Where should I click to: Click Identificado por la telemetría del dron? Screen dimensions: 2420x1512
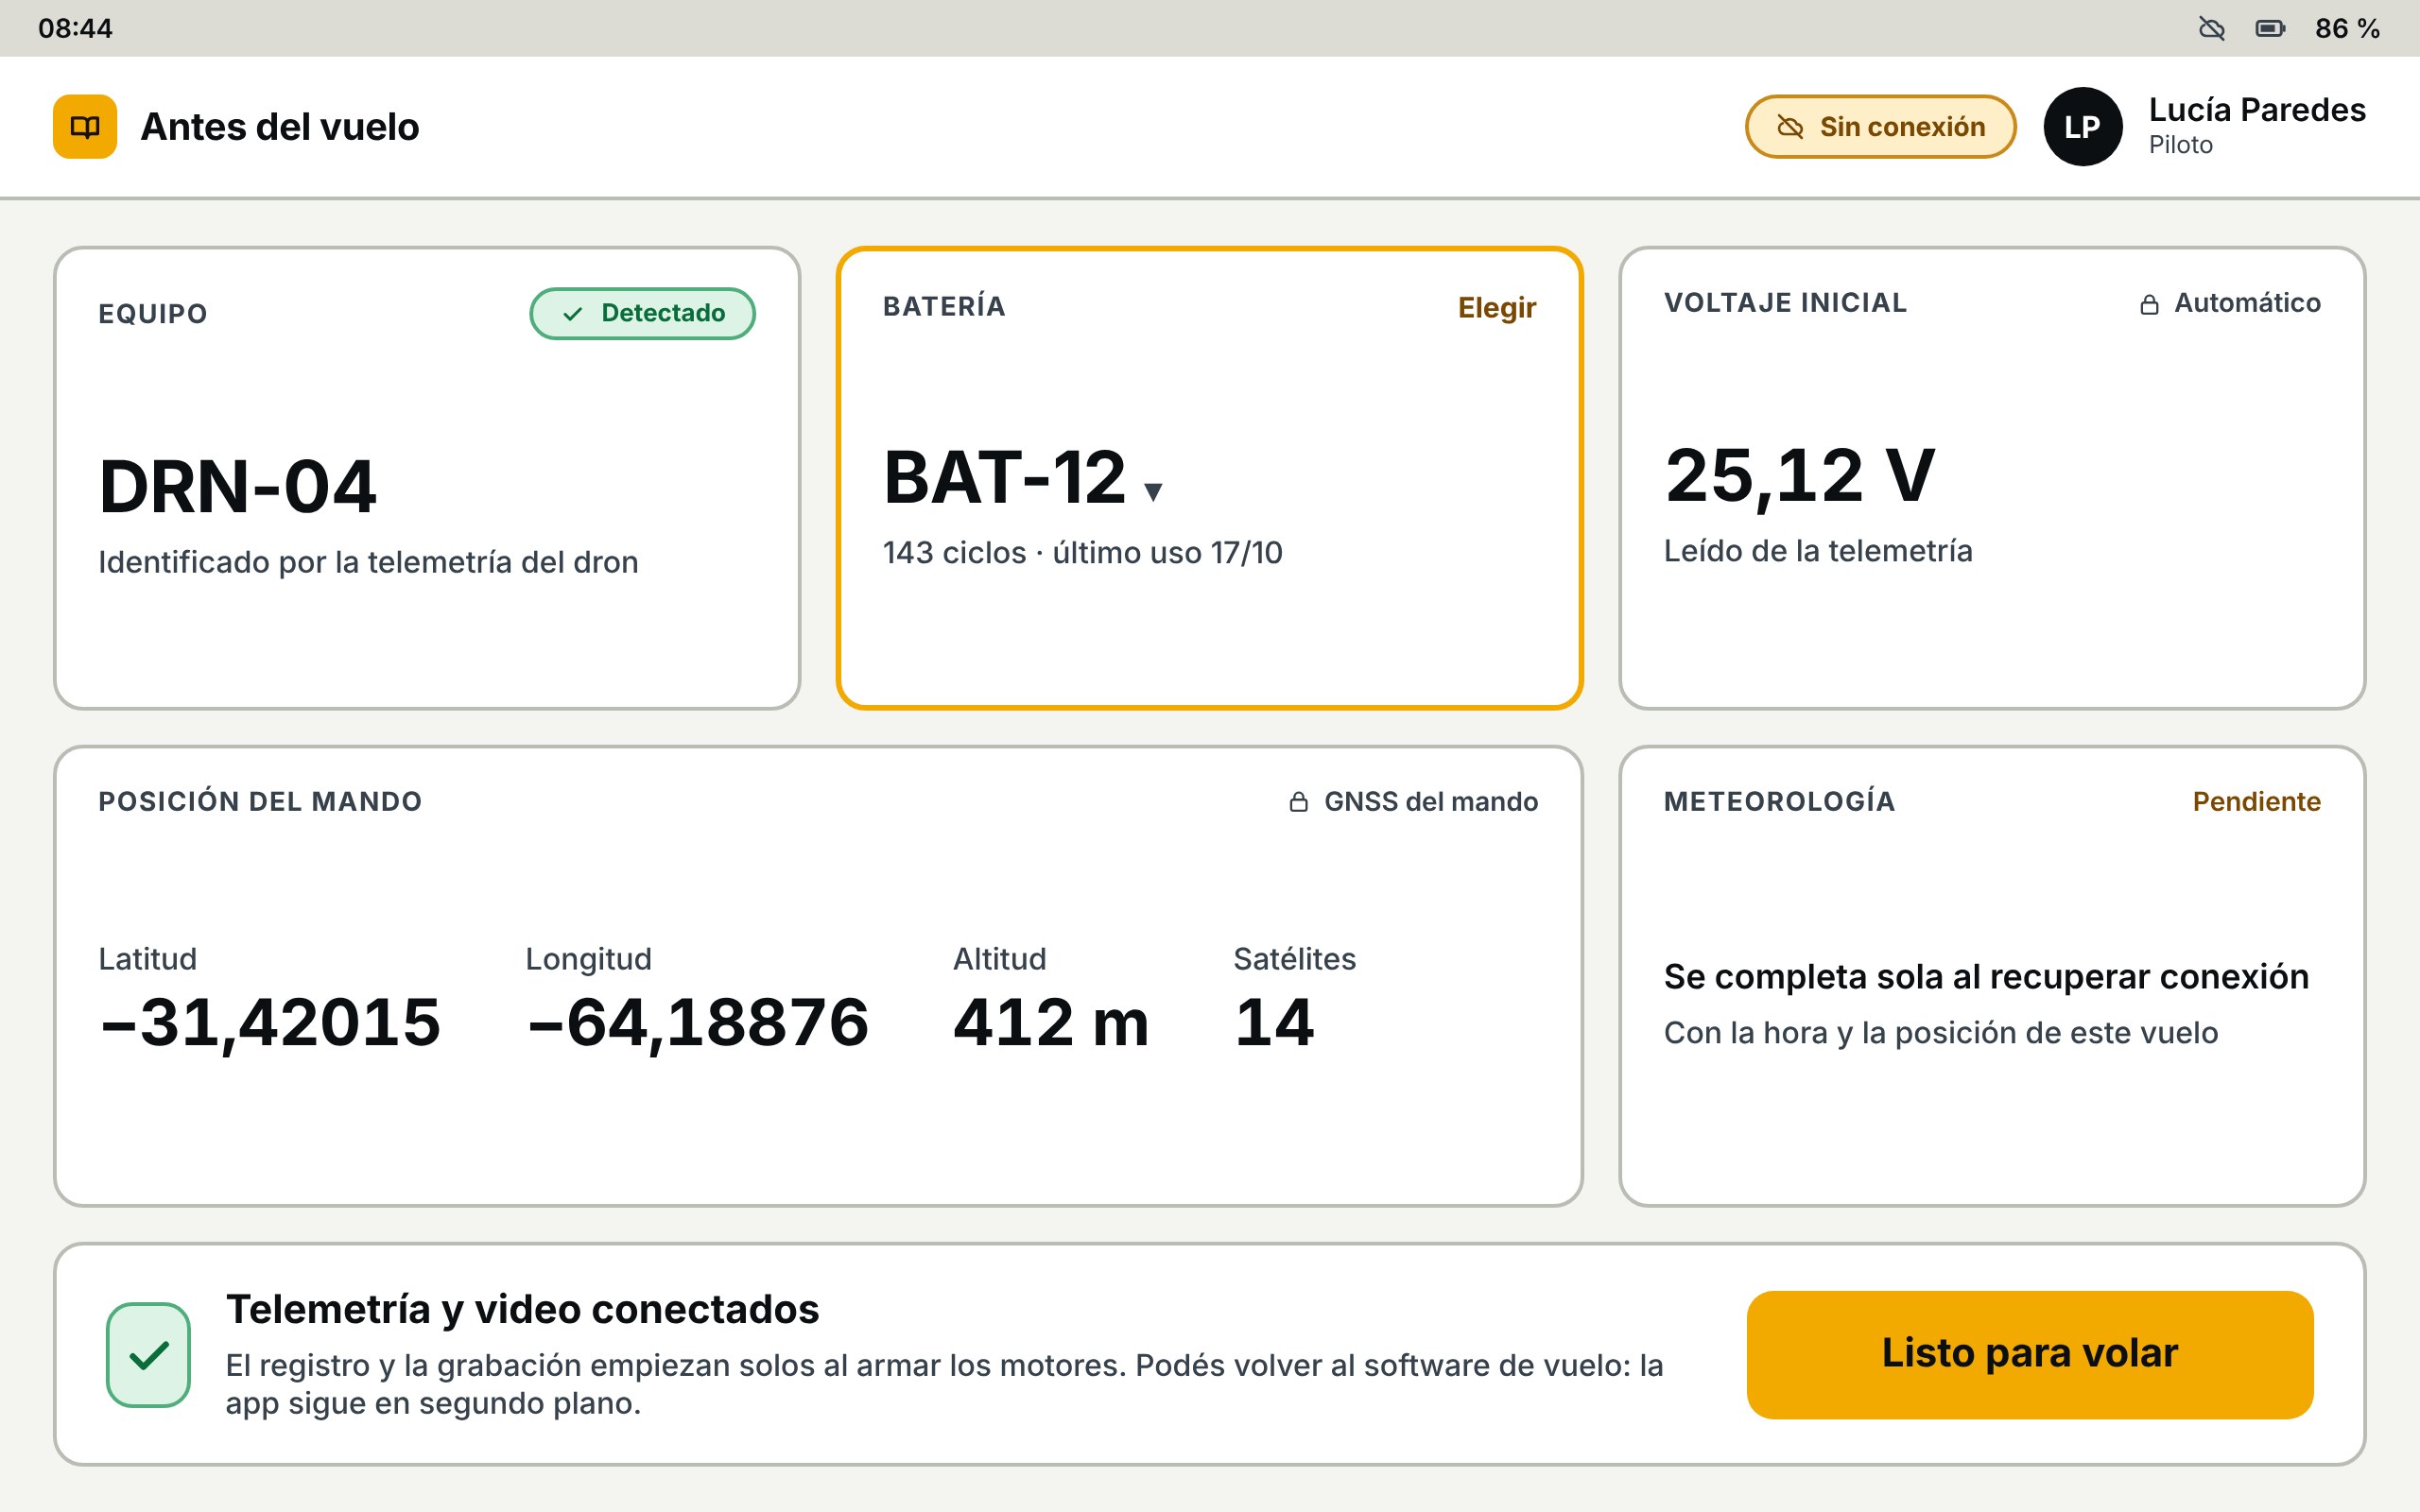368,562
